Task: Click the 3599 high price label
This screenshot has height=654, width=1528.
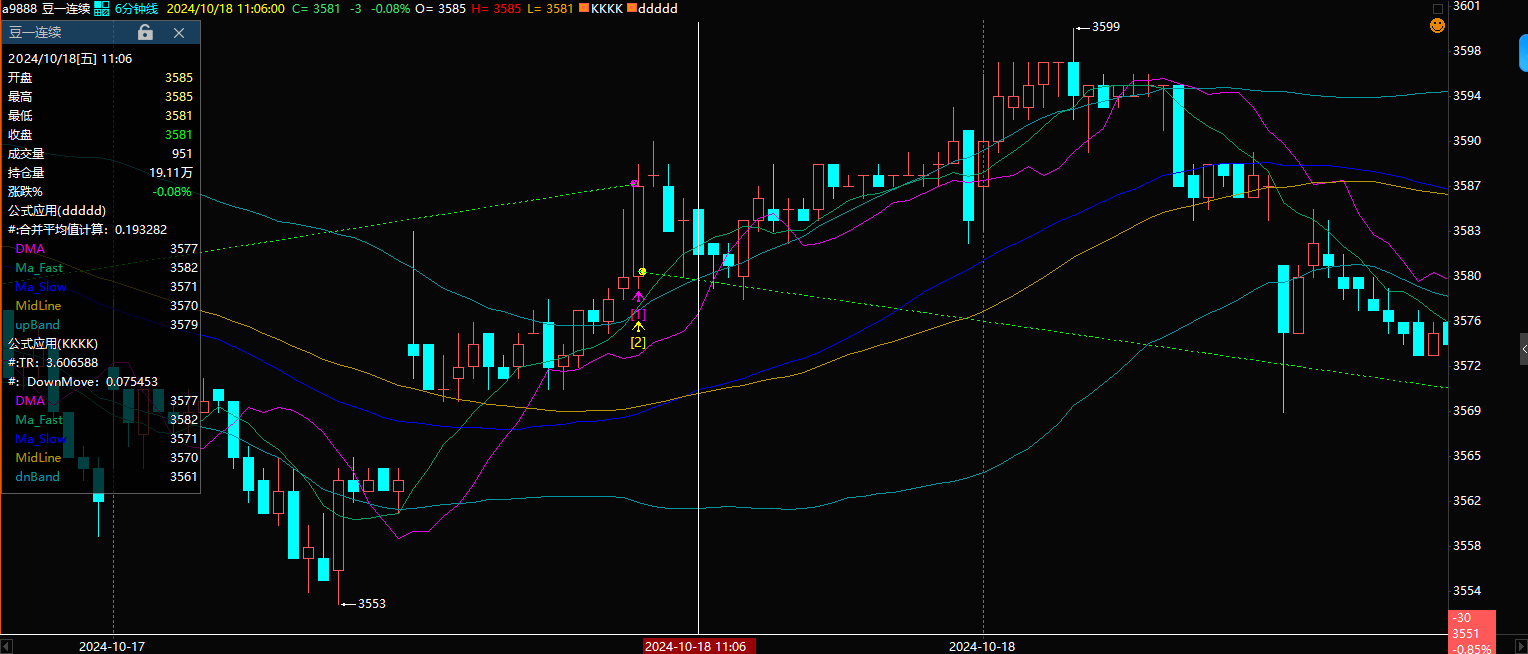Action: click(x=1105, y=27)
